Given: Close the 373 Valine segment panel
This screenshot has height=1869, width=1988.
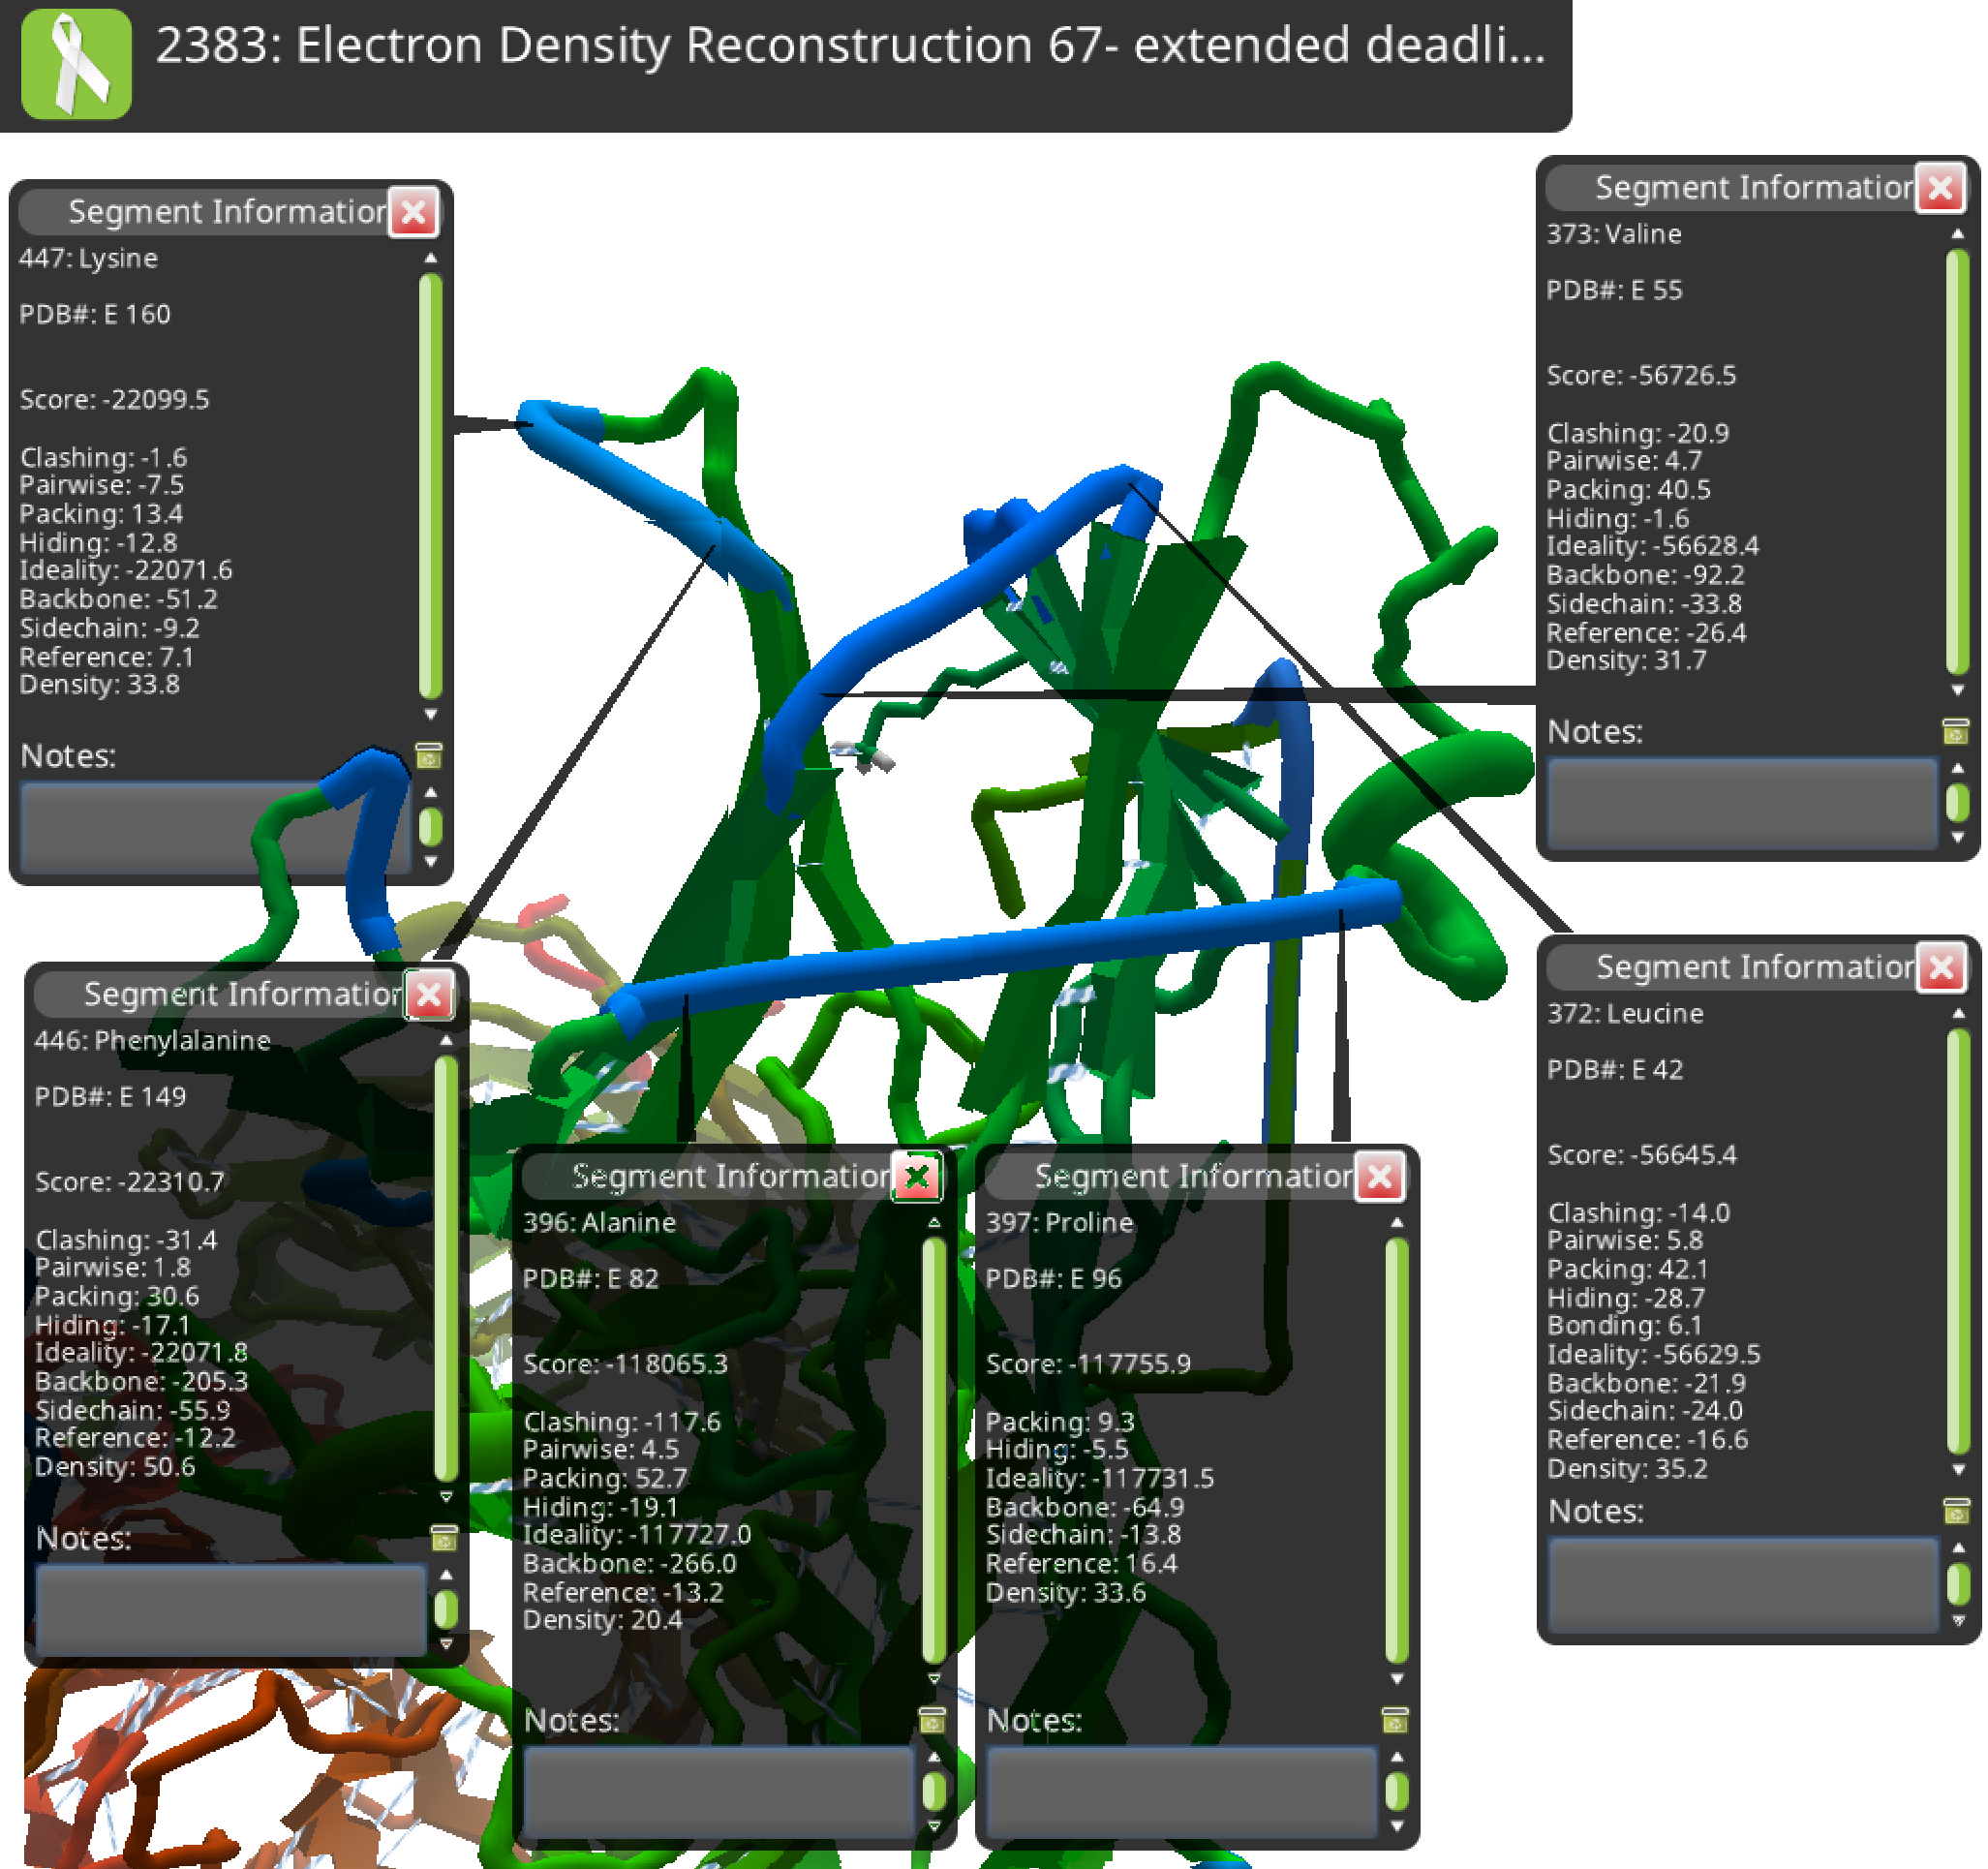Looking at the screenshot, I should 1939,188.
